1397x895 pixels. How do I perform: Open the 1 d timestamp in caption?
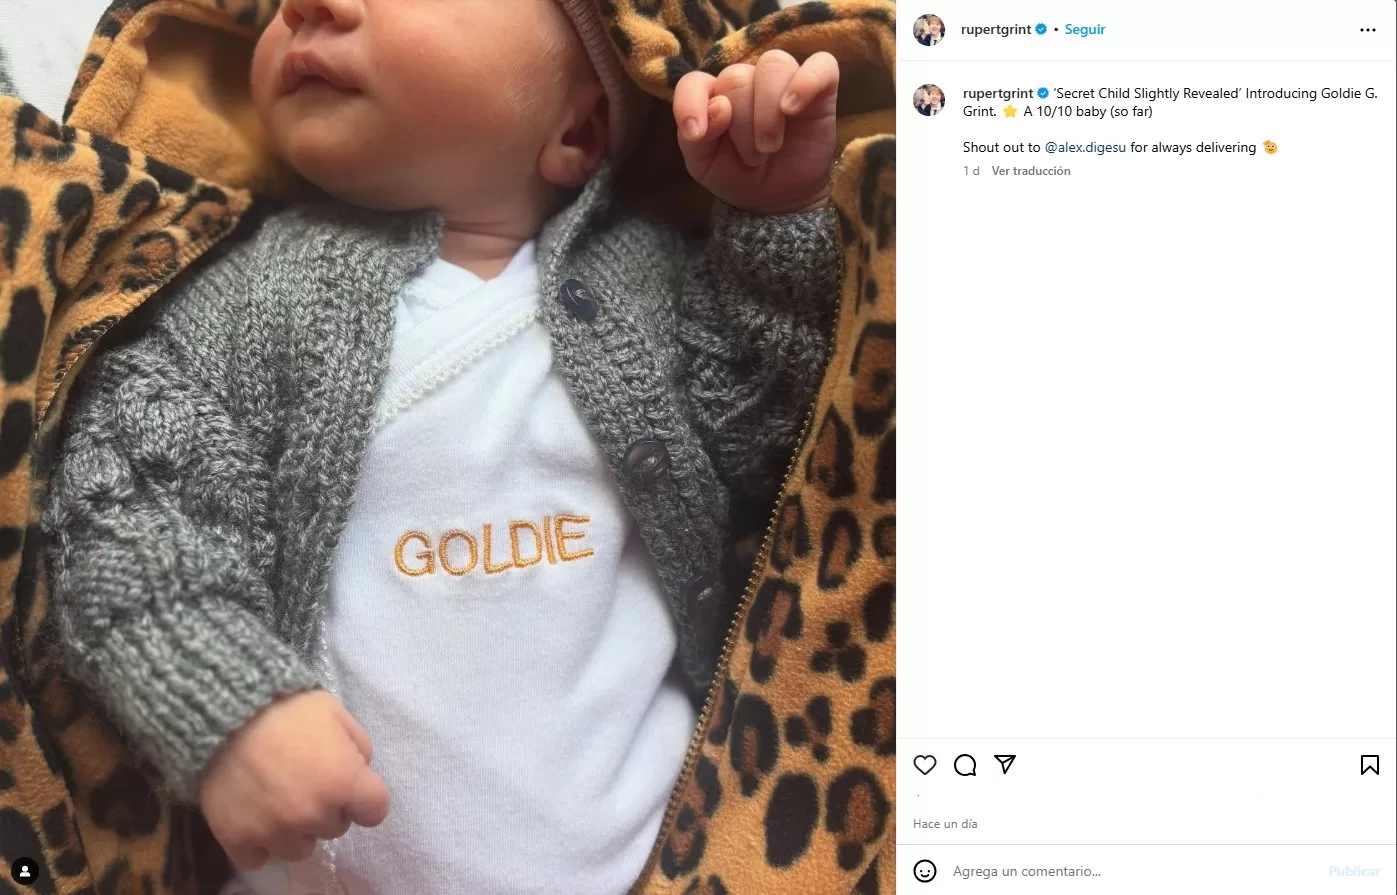(971, 171)
